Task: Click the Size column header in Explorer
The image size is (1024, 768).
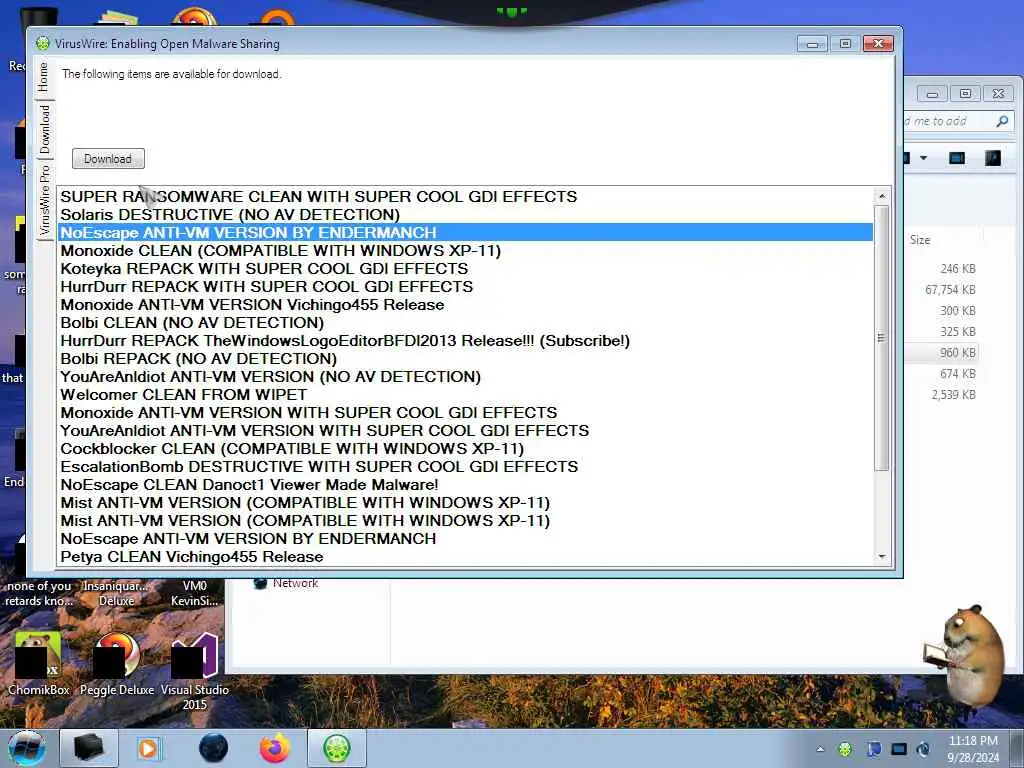Action: 920,240
